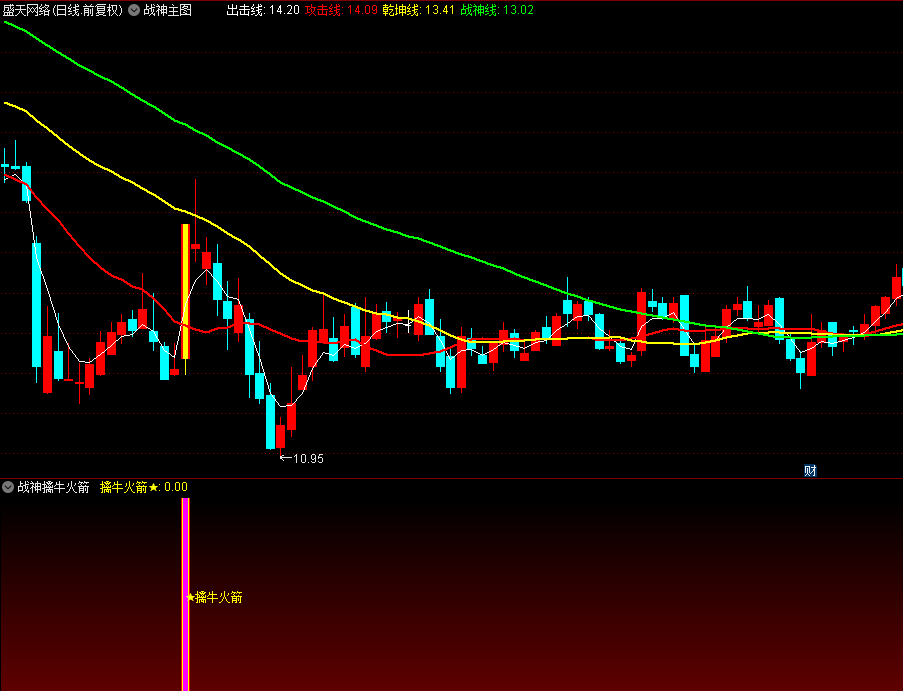This screenshot has height=691, width=903.
Task: Click the cyan candle at the 10.95 low
Action: (x=270, y=421)
